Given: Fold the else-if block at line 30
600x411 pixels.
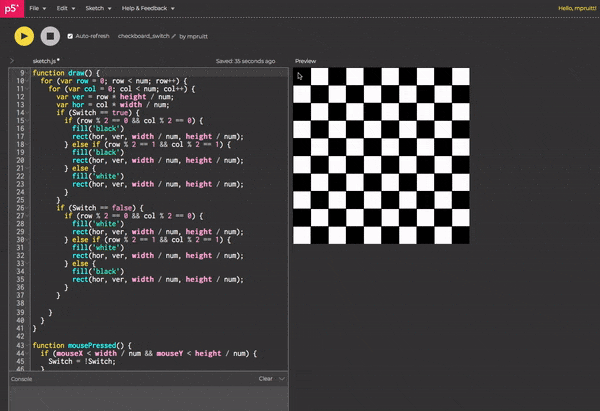Looking at the screenshot, I should [27, 240].
